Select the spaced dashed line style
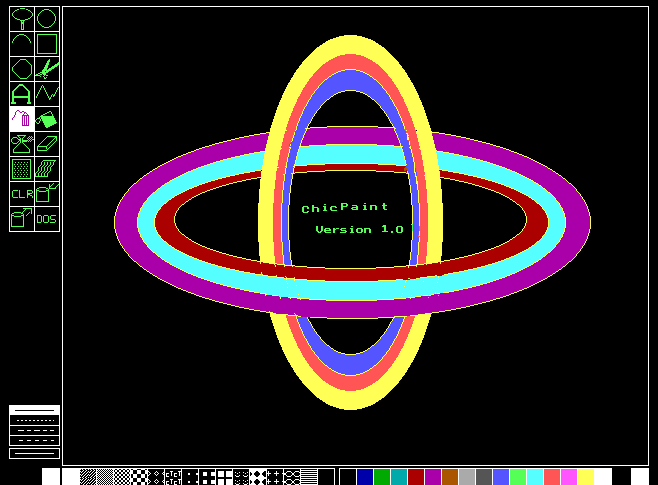Image resolution: width=658 pixels, height=485 pixels. point(34,440)
